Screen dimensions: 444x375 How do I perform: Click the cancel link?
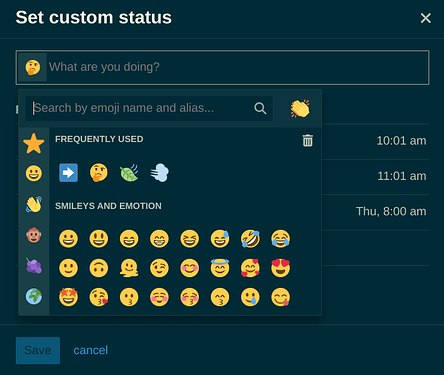click(x=91, y=350)
